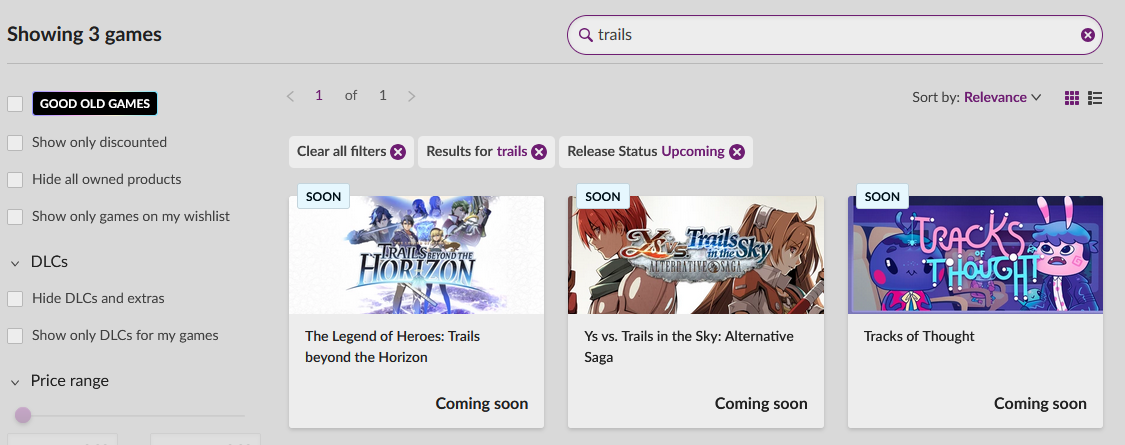Click the SOON badge on Ys vs. Trails
This screenshot has height=445, width=1125.
tap(603, 196)
